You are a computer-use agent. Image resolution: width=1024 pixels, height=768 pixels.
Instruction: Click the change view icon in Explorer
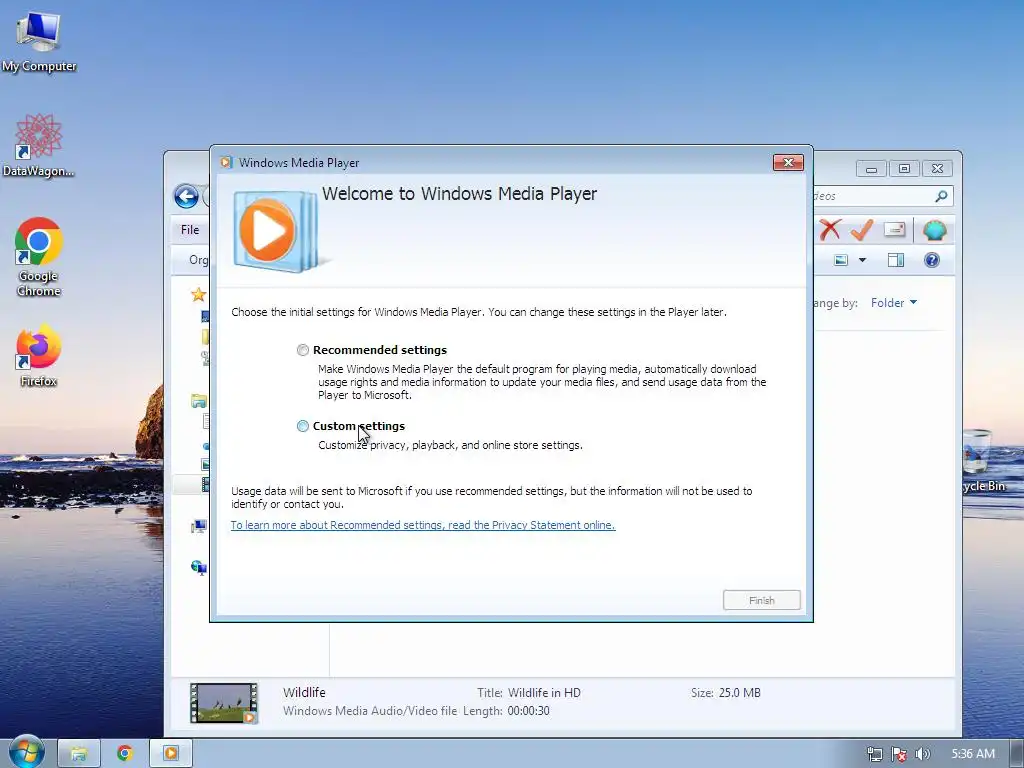point(841,260)
